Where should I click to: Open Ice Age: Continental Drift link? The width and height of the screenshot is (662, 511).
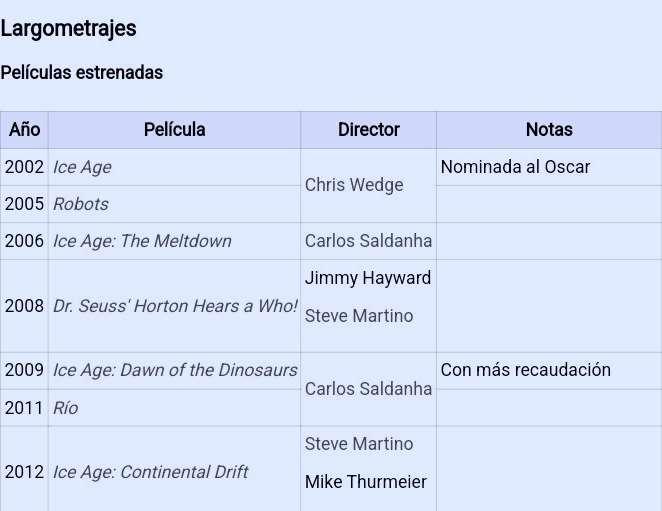pyautogui.click(x=151, y=472)
